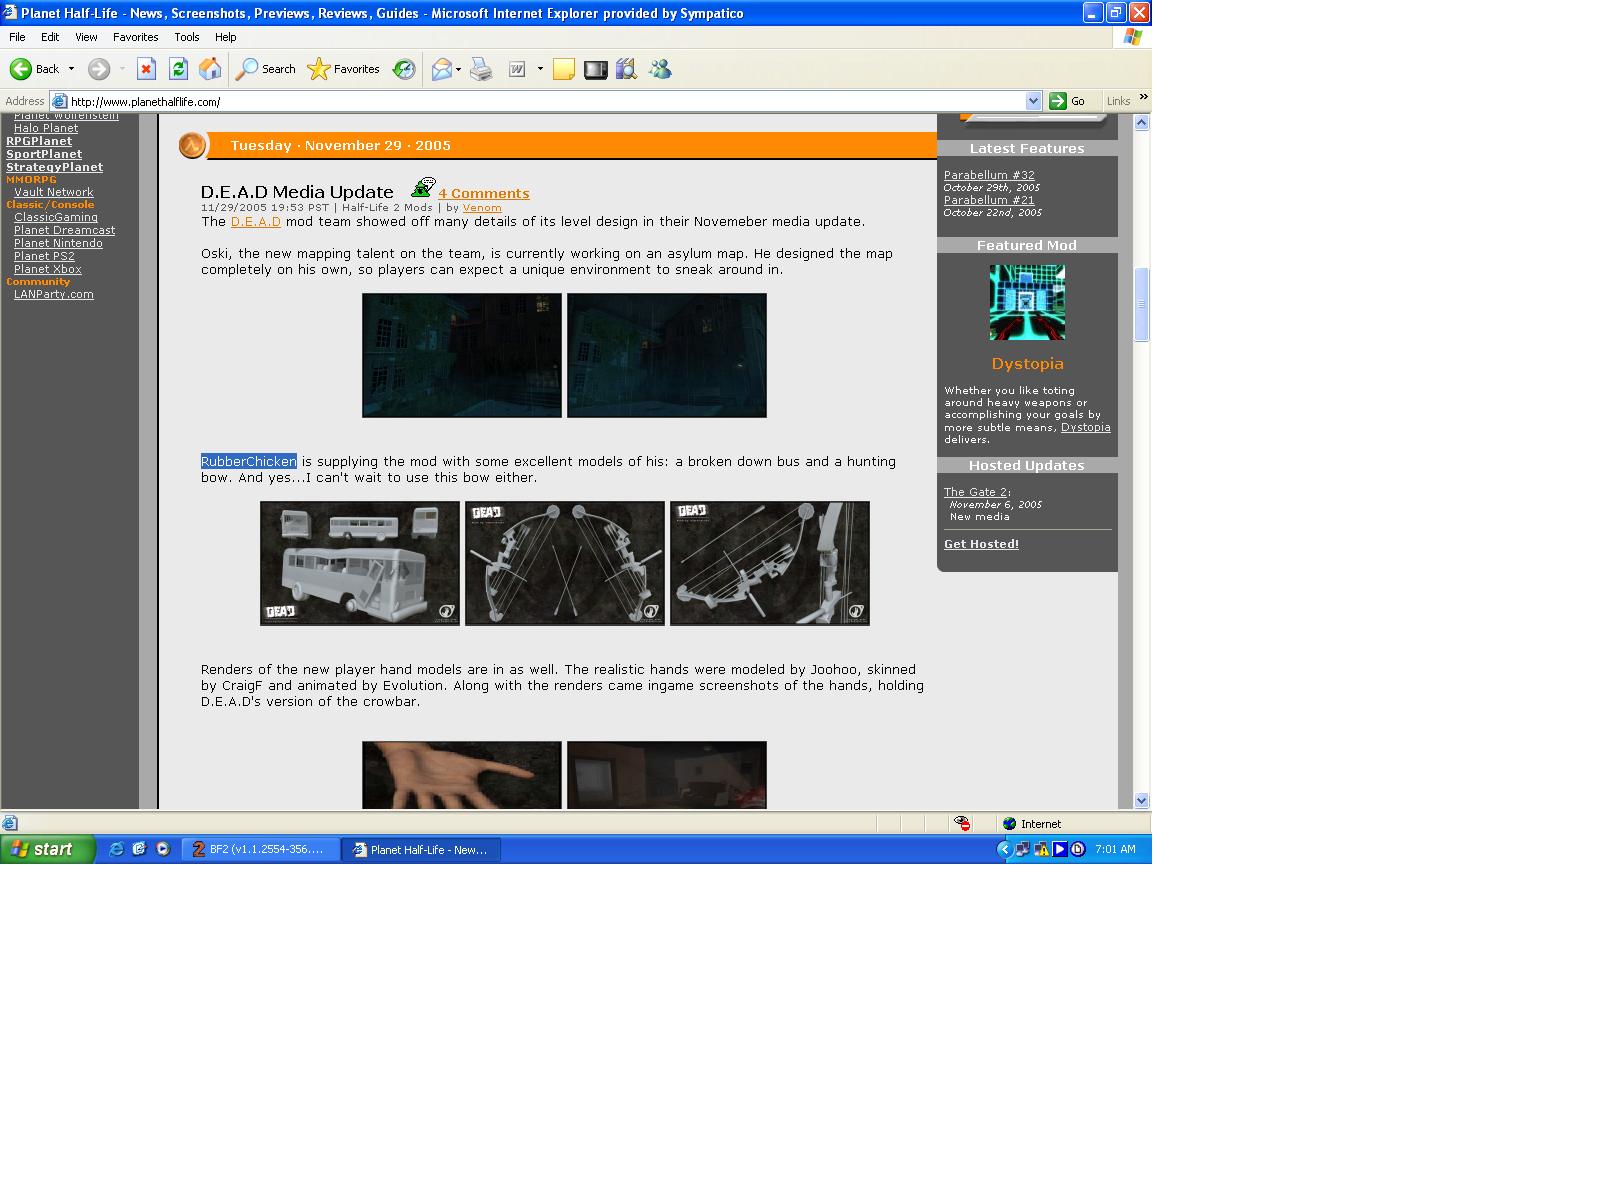
Task: Launch the Messenger people icon
Action: [x=660, y=69]
